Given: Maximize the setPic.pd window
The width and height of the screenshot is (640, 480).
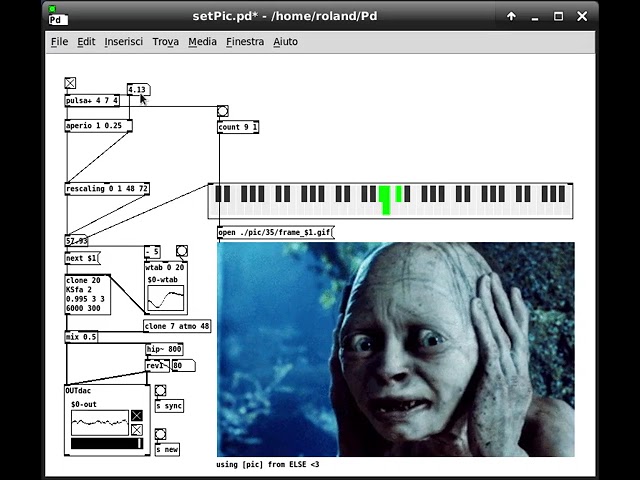Looking at the screenshot, I should [558, 16].
